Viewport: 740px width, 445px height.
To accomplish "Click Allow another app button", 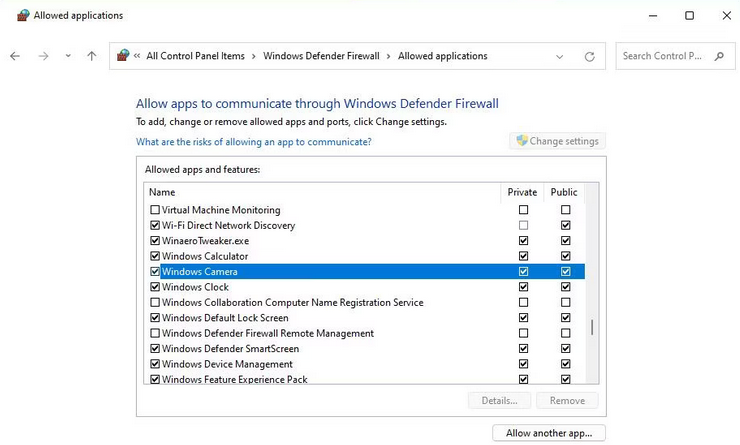I will tap(549, 433).
